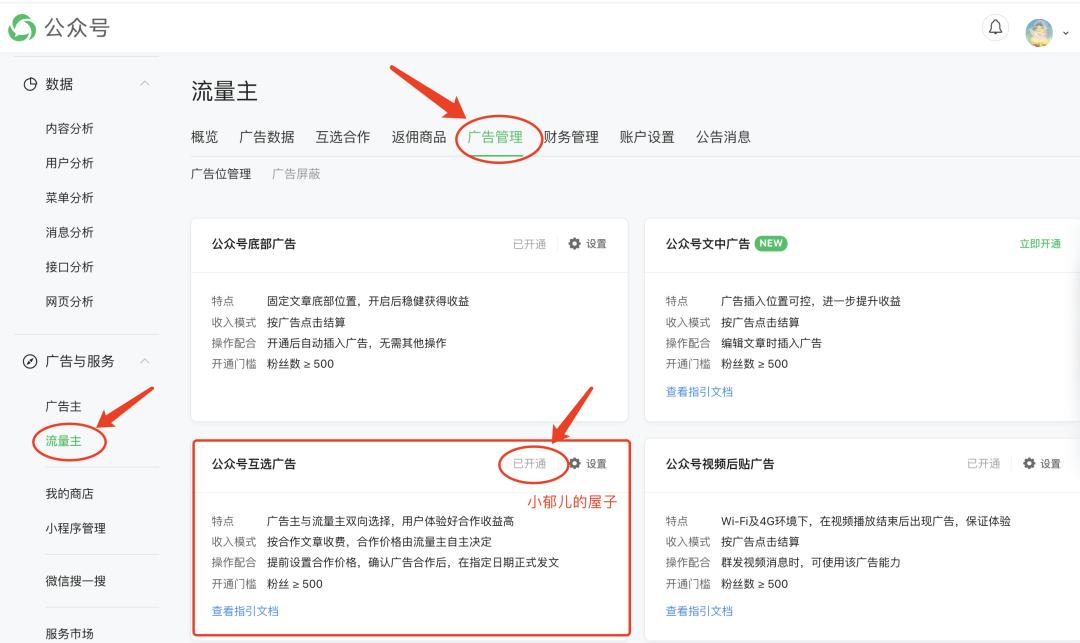Viewport: 1080px width, 643px height.
Task: Click the user avatar thumbnail top right
Action: pyautogui.click(x=1037, y=31)
